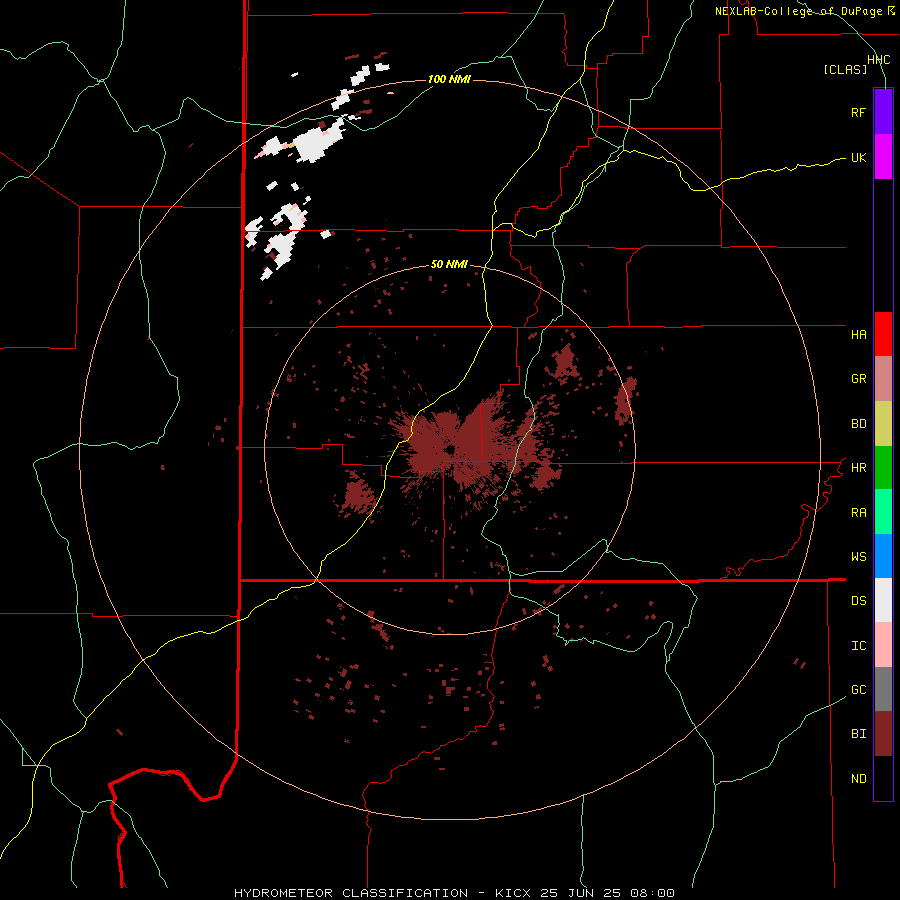Click the BD legend label

coord(858,424)
